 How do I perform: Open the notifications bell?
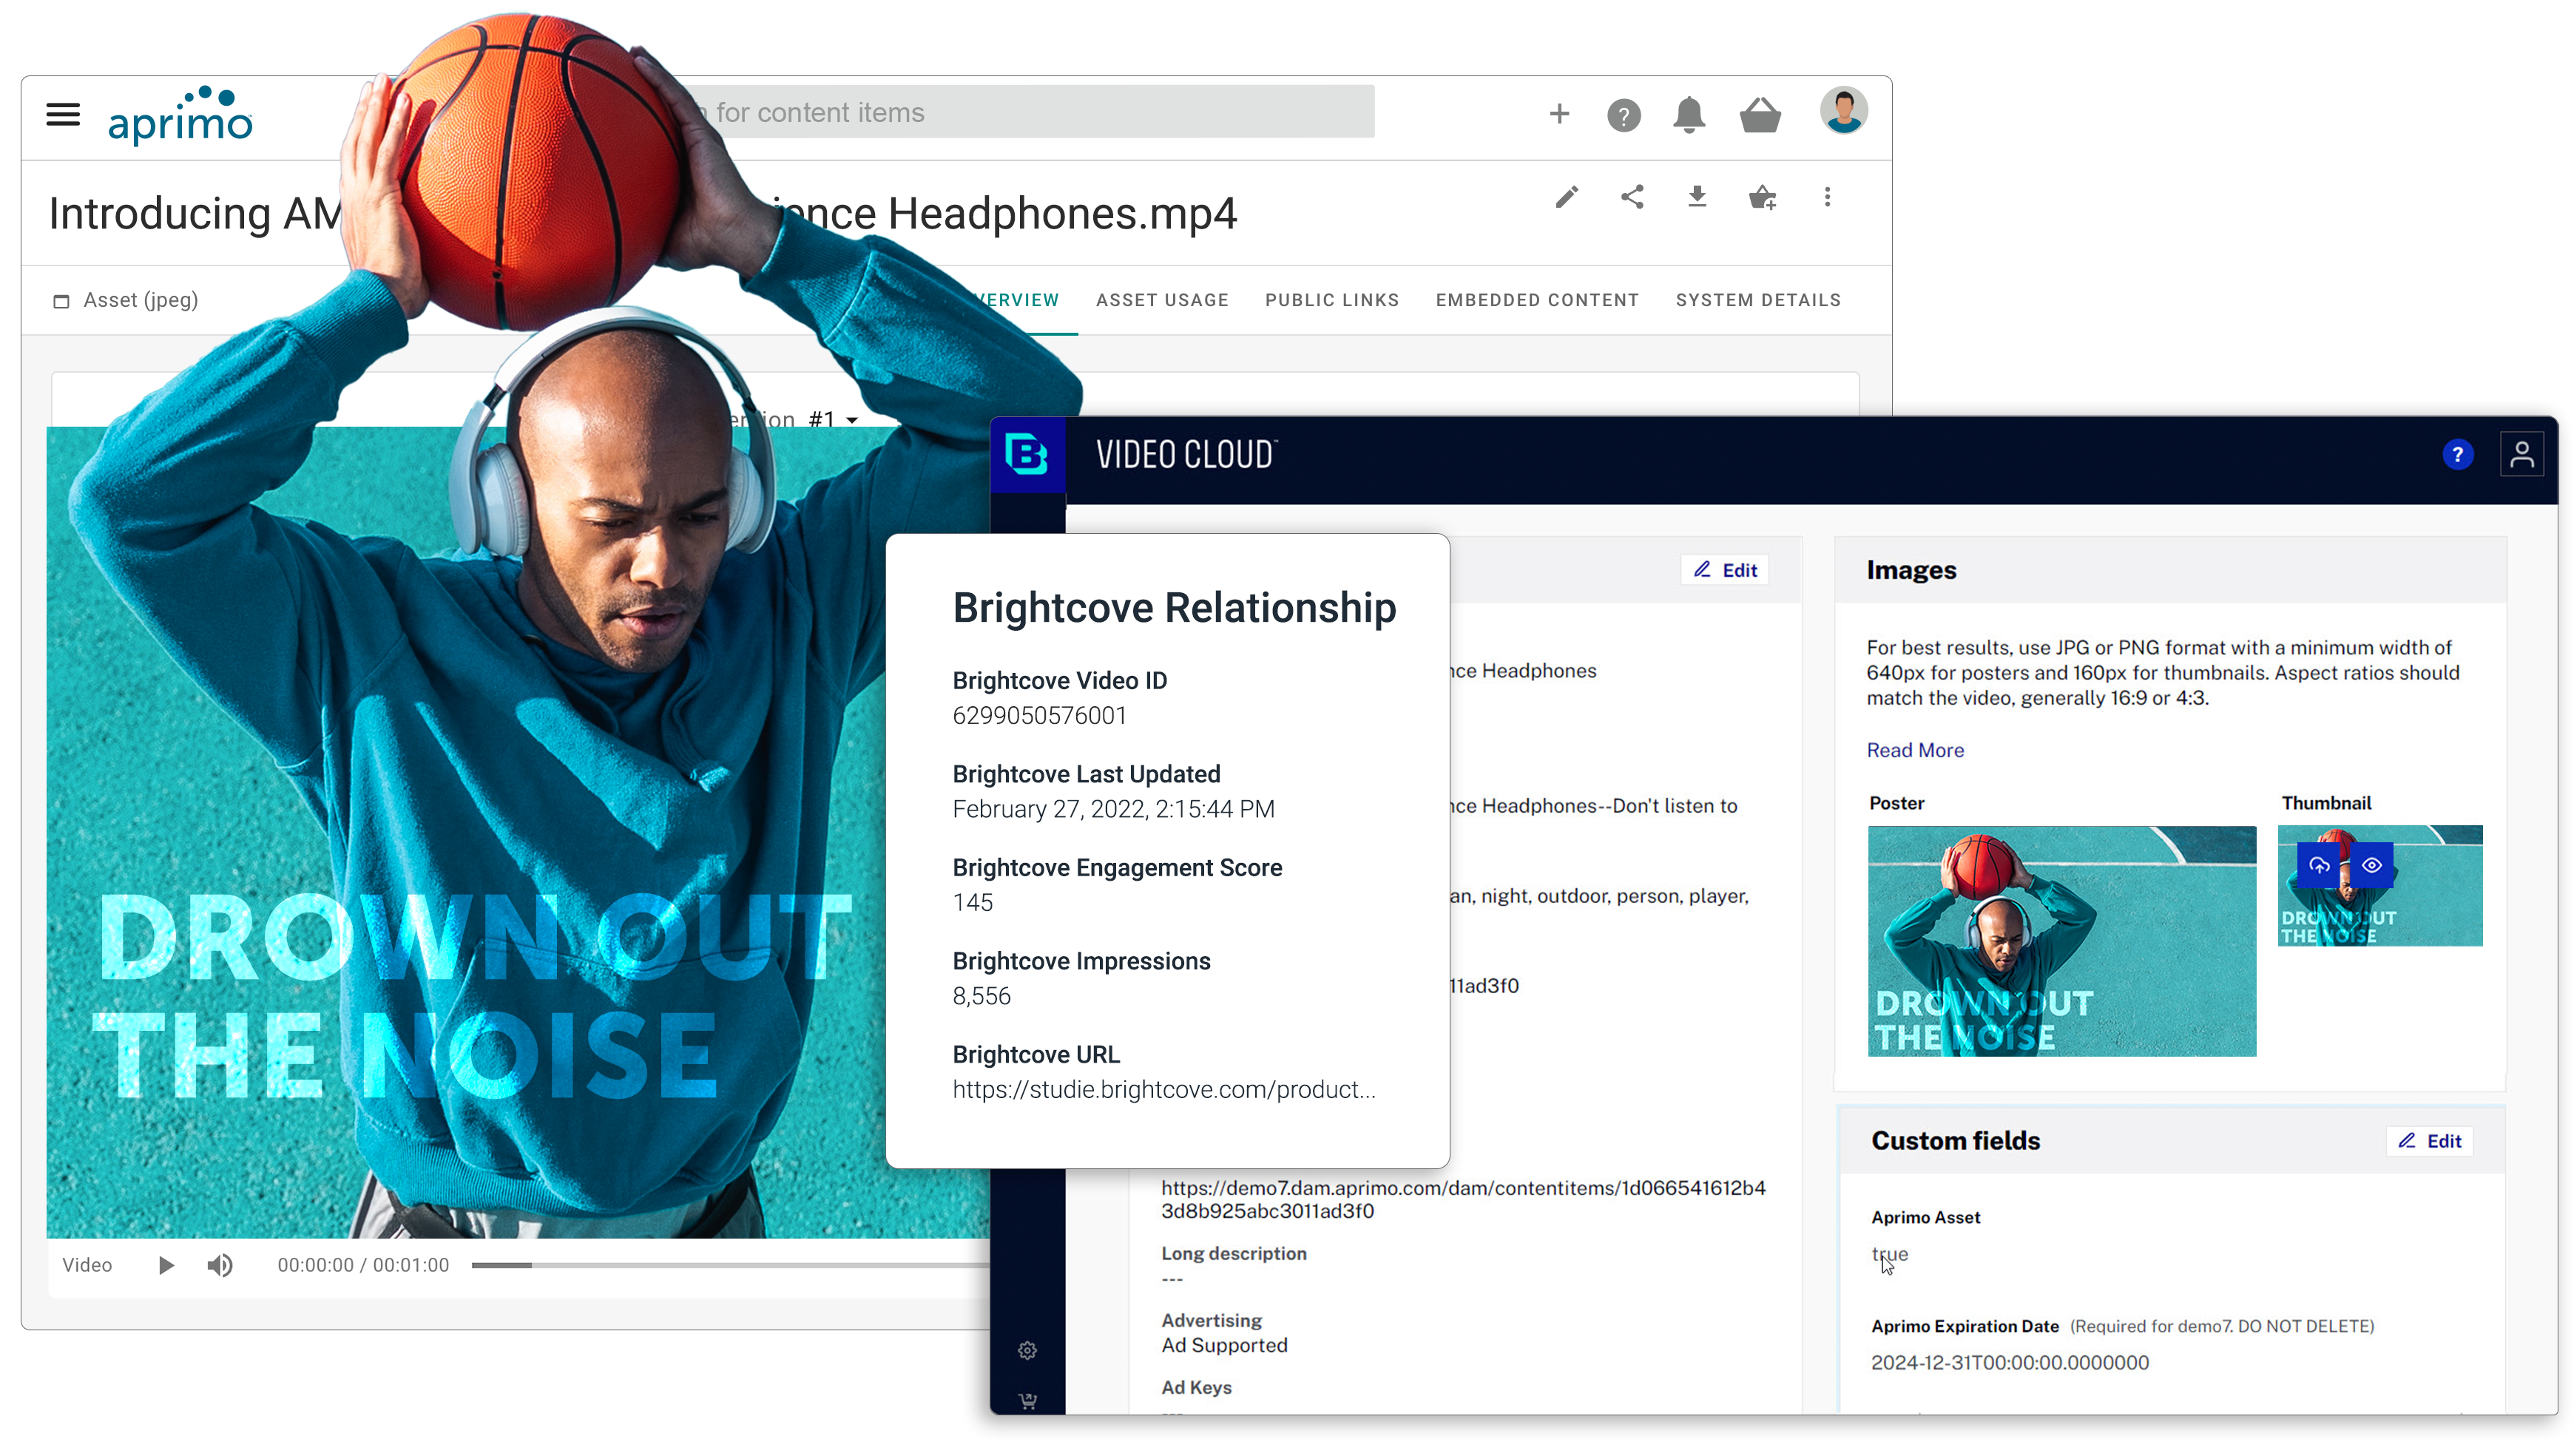tap(1689, 115)
